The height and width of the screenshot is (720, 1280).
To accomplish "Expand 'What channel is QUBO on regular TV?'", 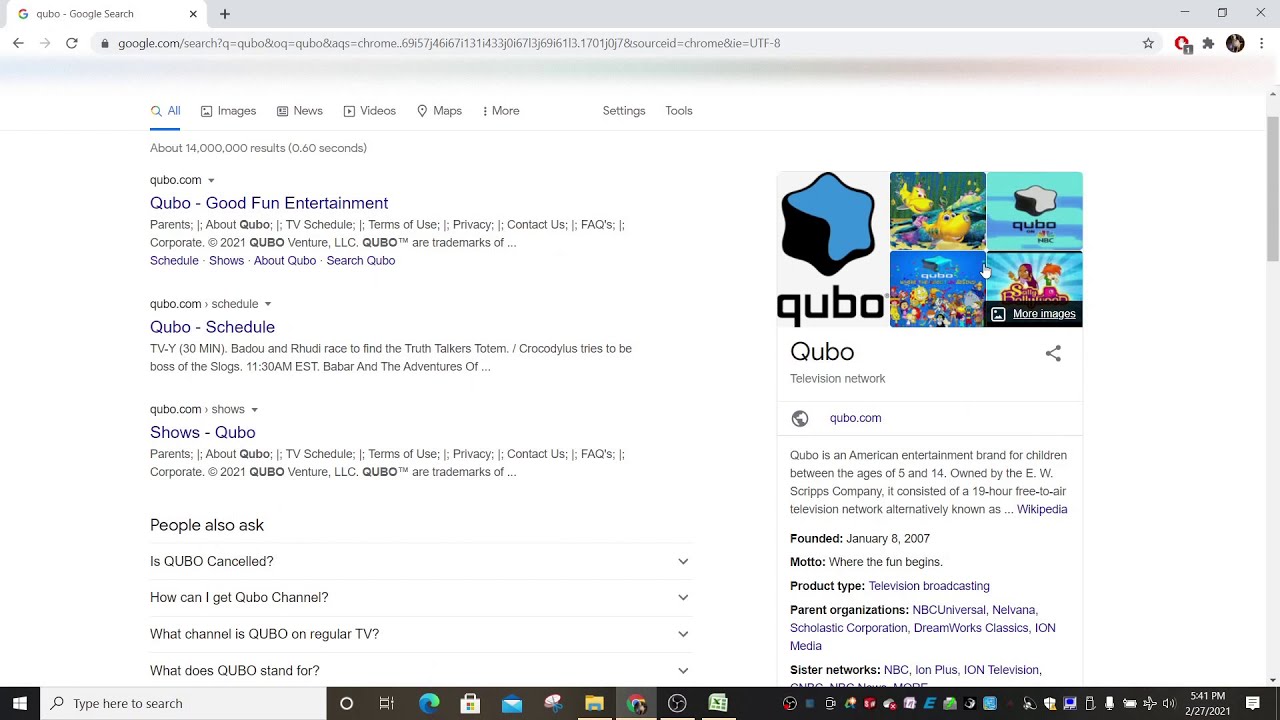I will click(x=421, y=634).
